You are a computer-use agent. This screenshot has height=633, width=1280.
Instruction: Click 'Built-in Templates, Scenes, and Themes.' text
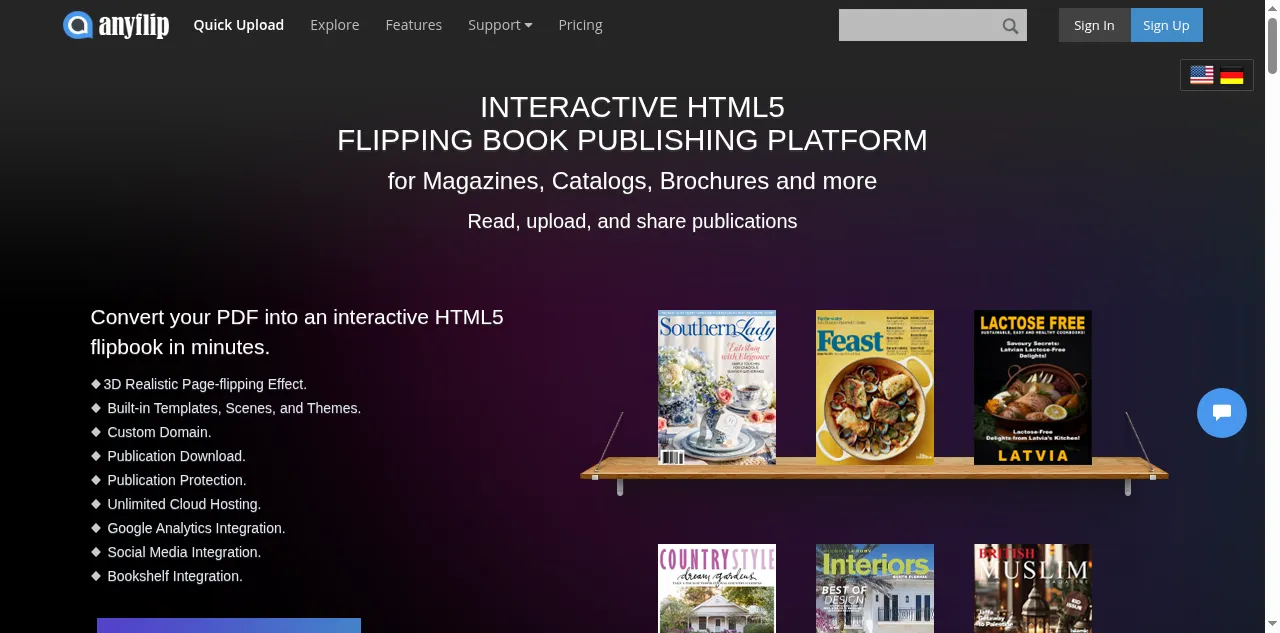click(234, 408)
